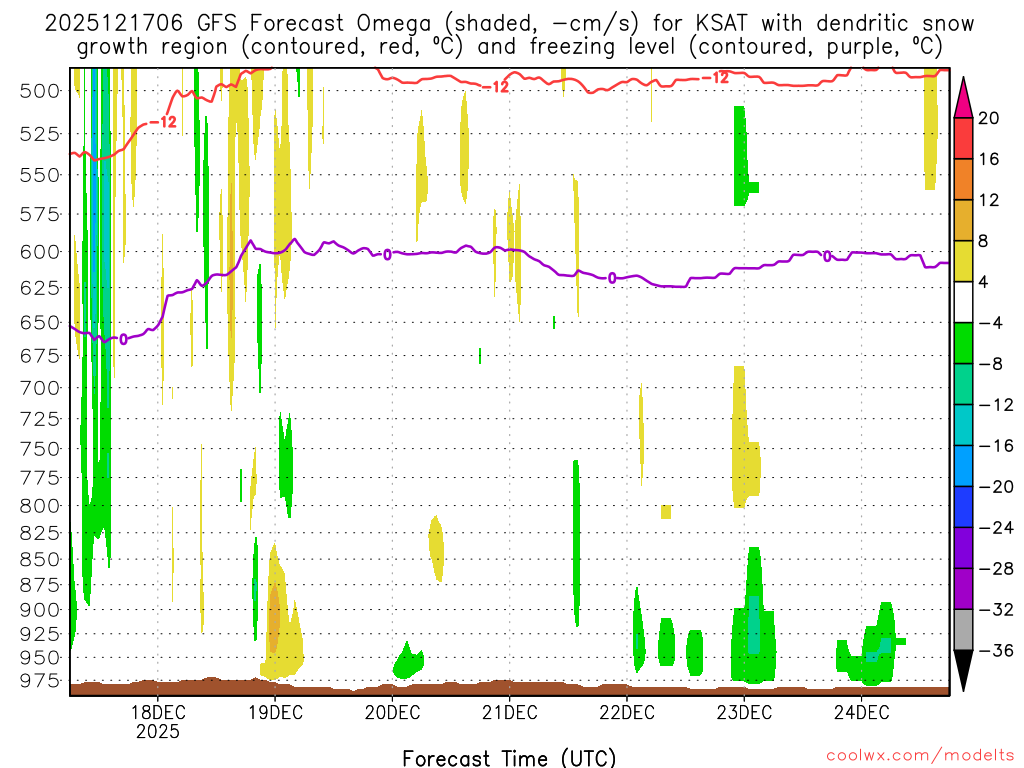Click the 975 pressure level label

pos(40,680)
